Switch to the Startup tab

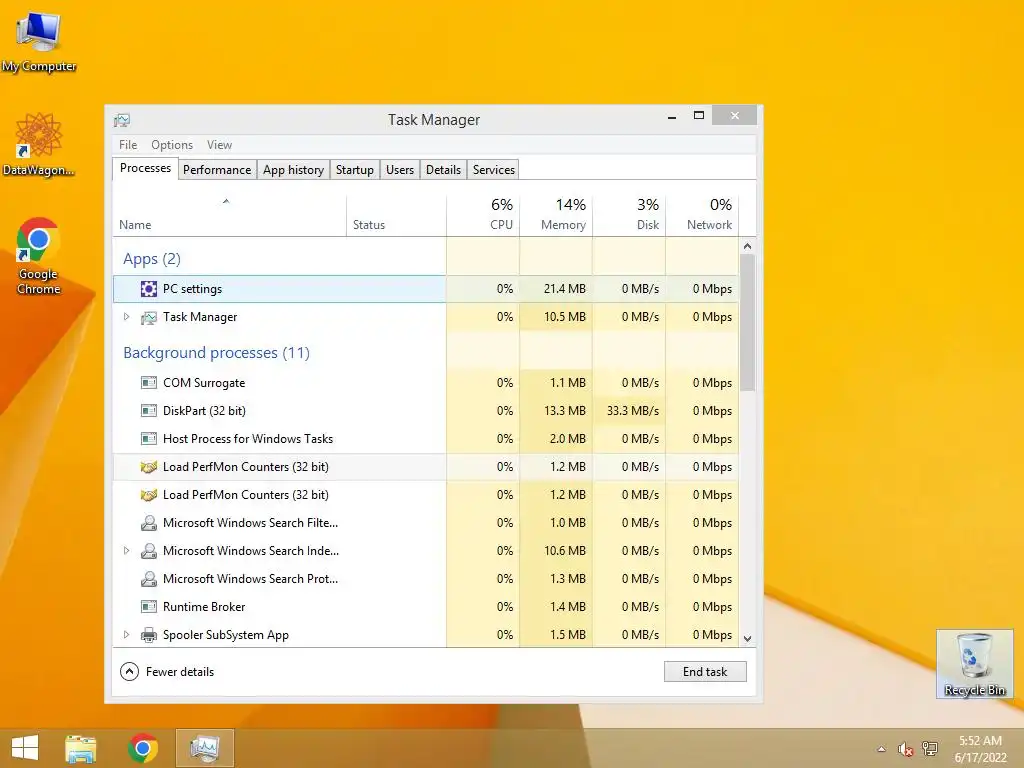355,170
